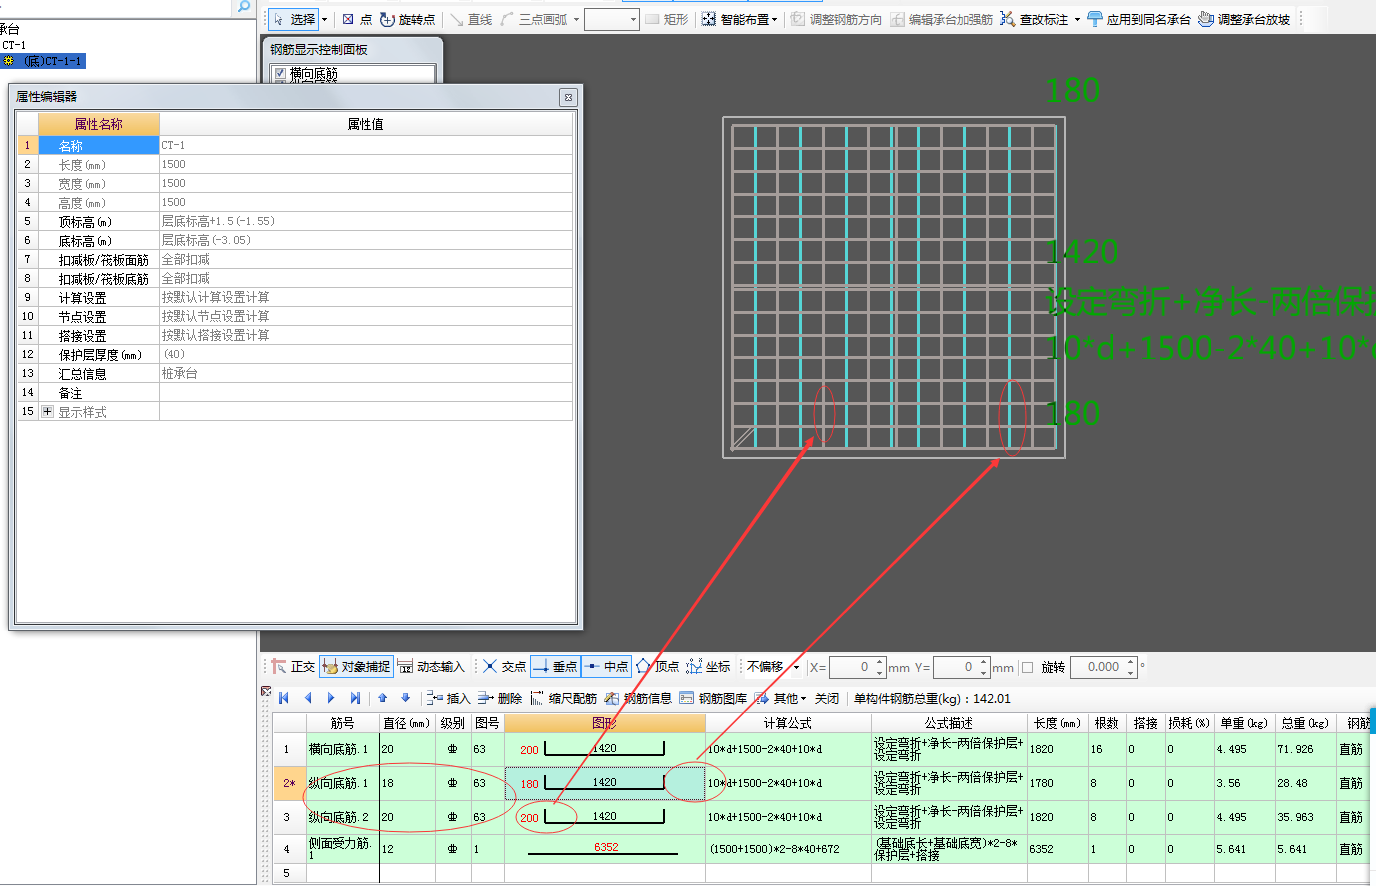Check the 旋转 rotation checkbox
The width and height of the screenshot is (1376, 886).
click(1027, 667)
